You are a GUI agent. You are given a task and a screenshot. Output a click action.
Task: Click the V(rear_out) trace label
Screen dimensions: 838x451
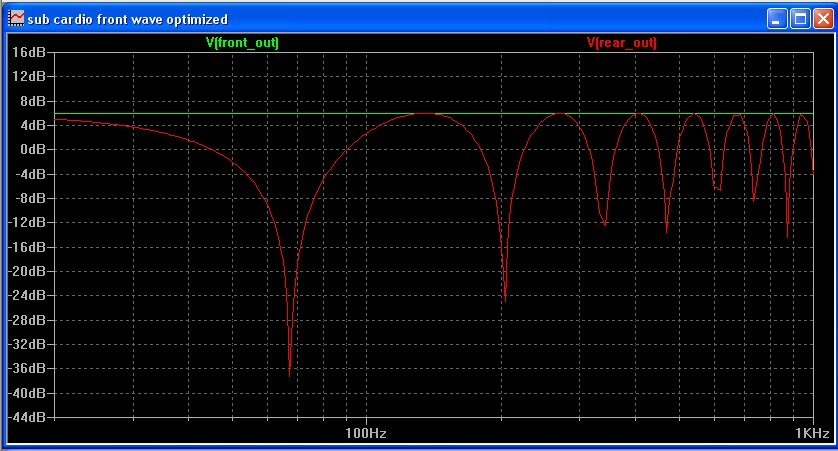pyautogui.click(x=622, y=43)
